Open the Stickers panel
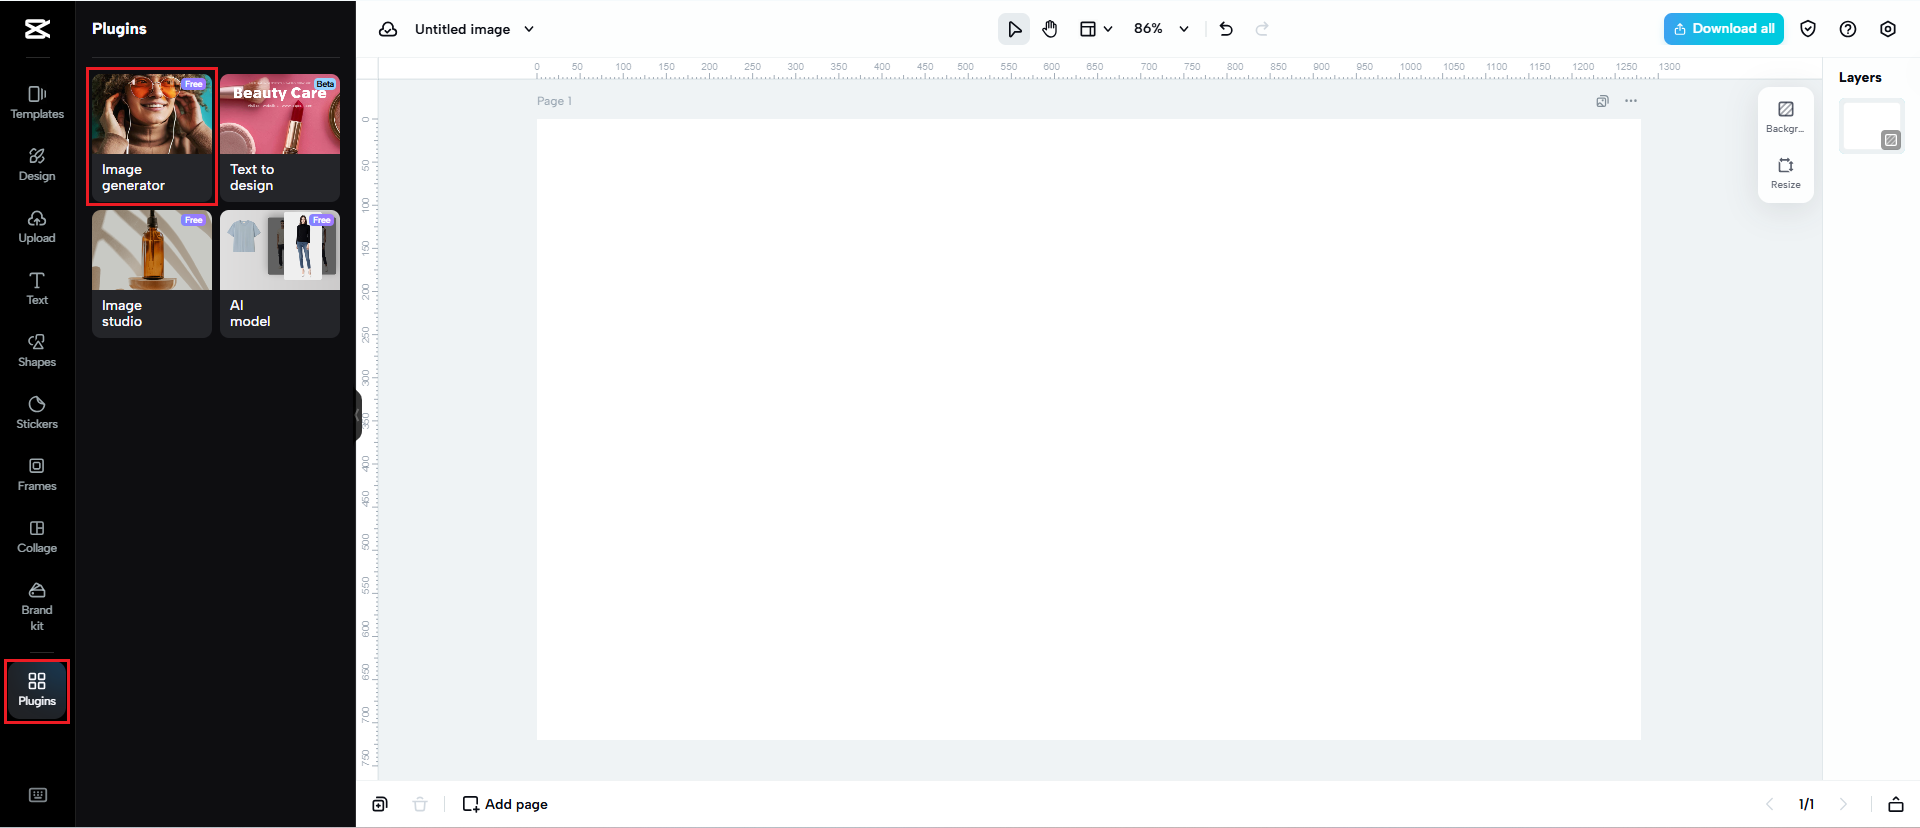This screenshot has height=828, width=1920. click(x=37, y=412)
